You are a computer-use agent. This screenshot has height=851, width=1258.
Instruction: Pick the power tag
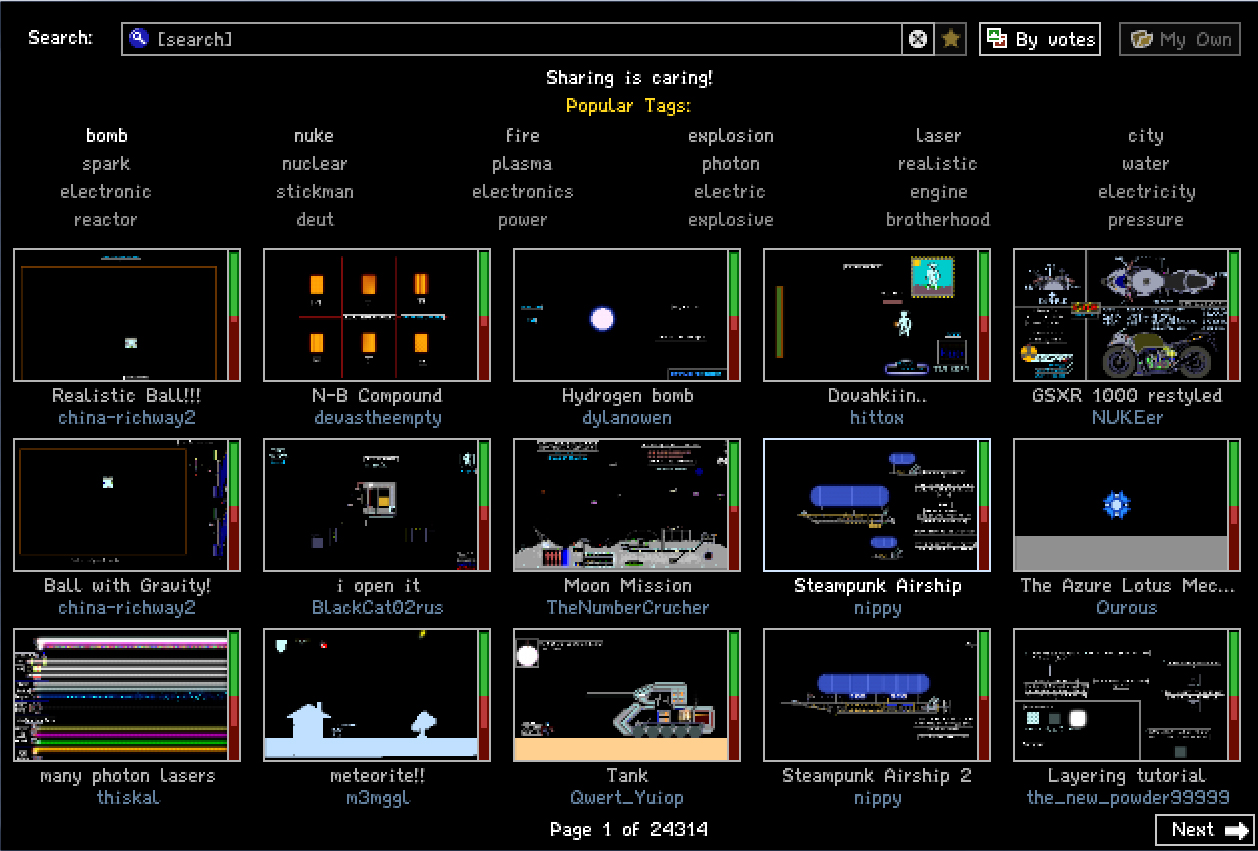point(522,220)
